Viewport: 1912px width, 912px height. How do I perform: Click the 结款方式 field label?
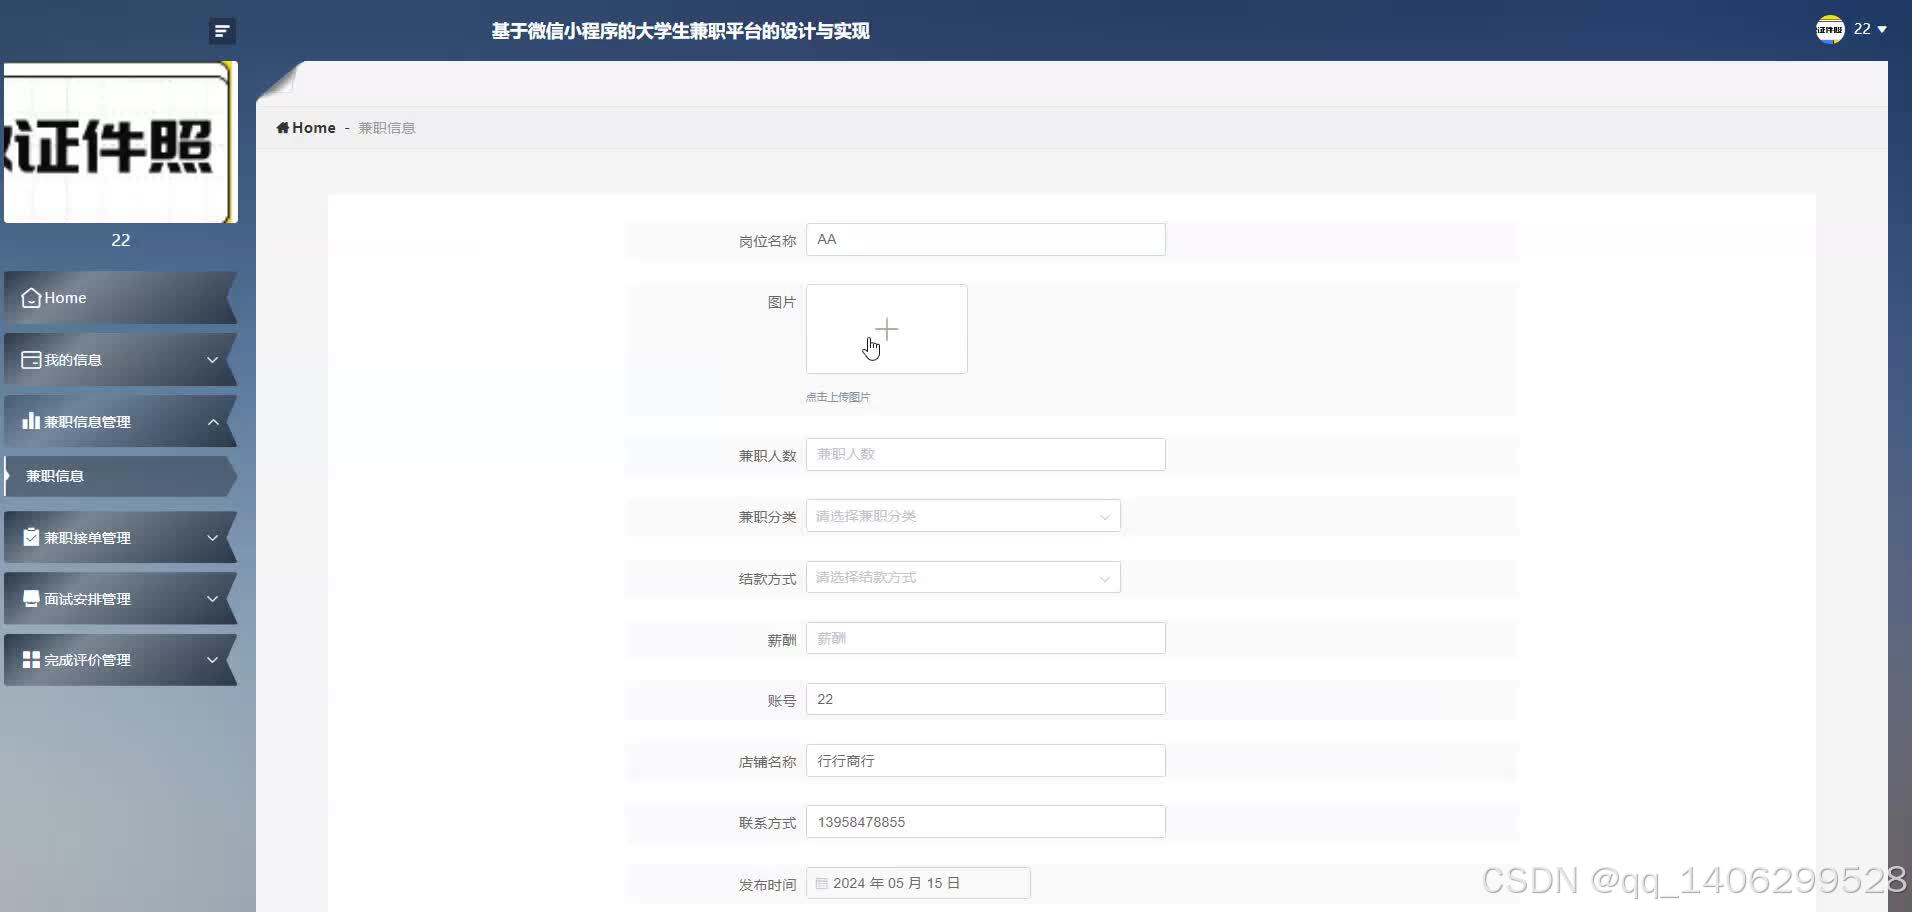(767, 579)
